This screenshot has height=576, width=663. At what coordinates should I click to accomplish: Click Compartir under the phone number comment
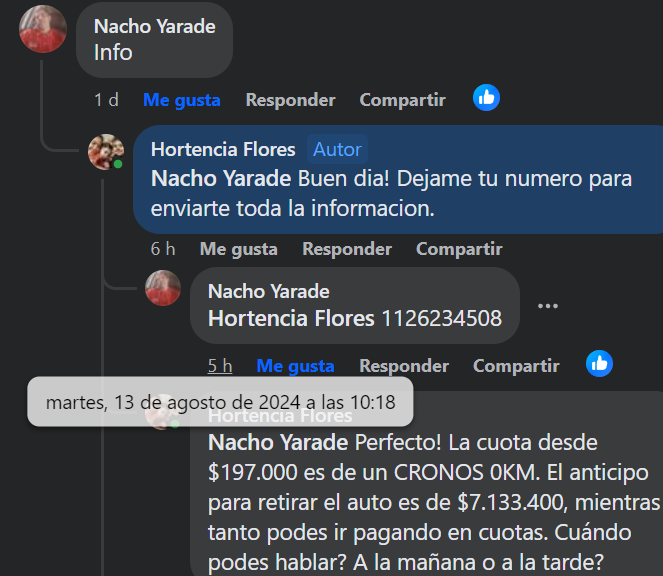(x=516, y=366)
